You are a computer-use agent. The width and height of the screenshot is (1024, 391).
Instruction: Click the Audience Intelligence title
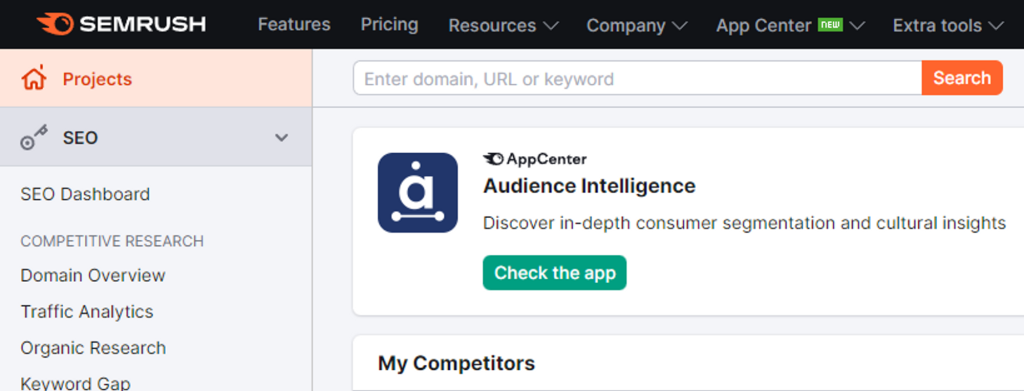589,185
